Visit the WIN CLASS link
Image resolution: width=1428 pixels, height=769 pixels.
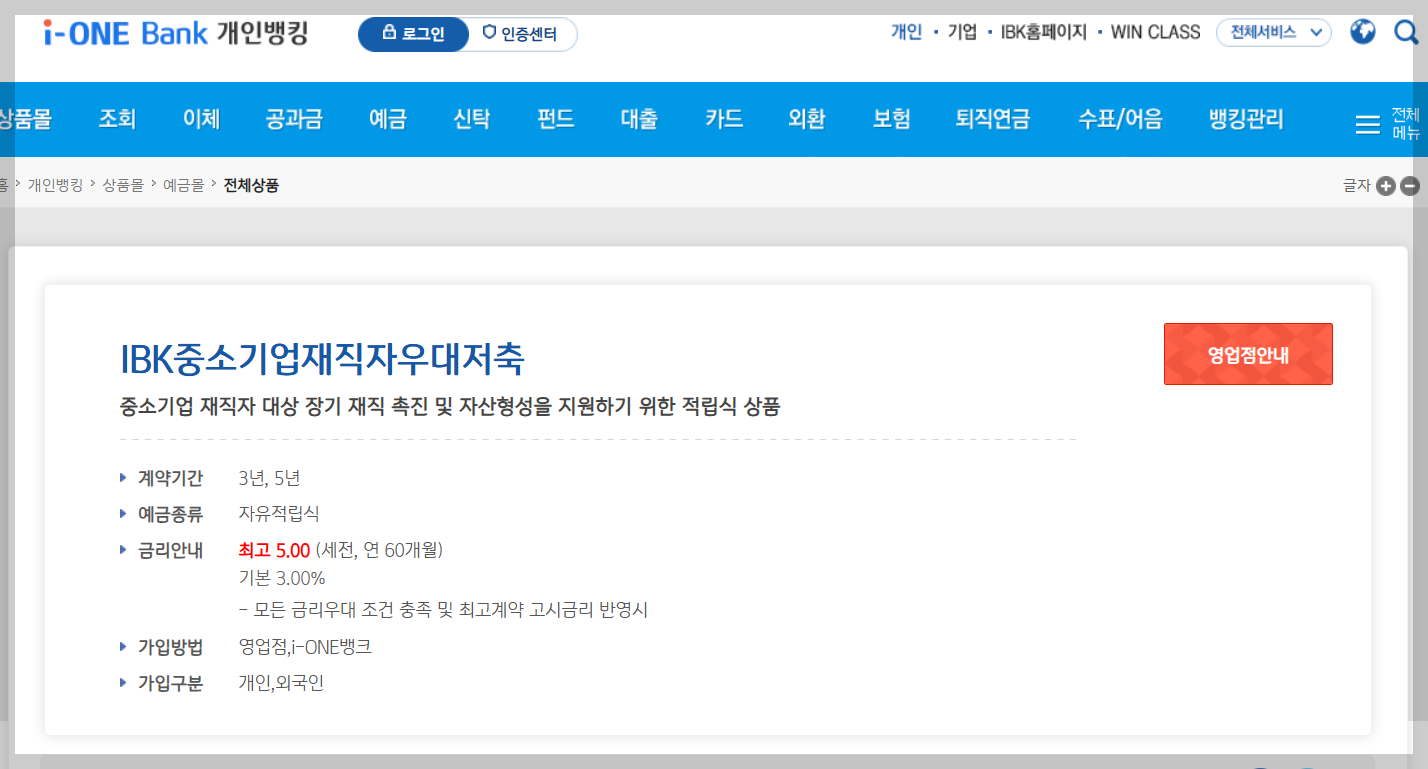pyautogui.click(x=1155, y=31)
